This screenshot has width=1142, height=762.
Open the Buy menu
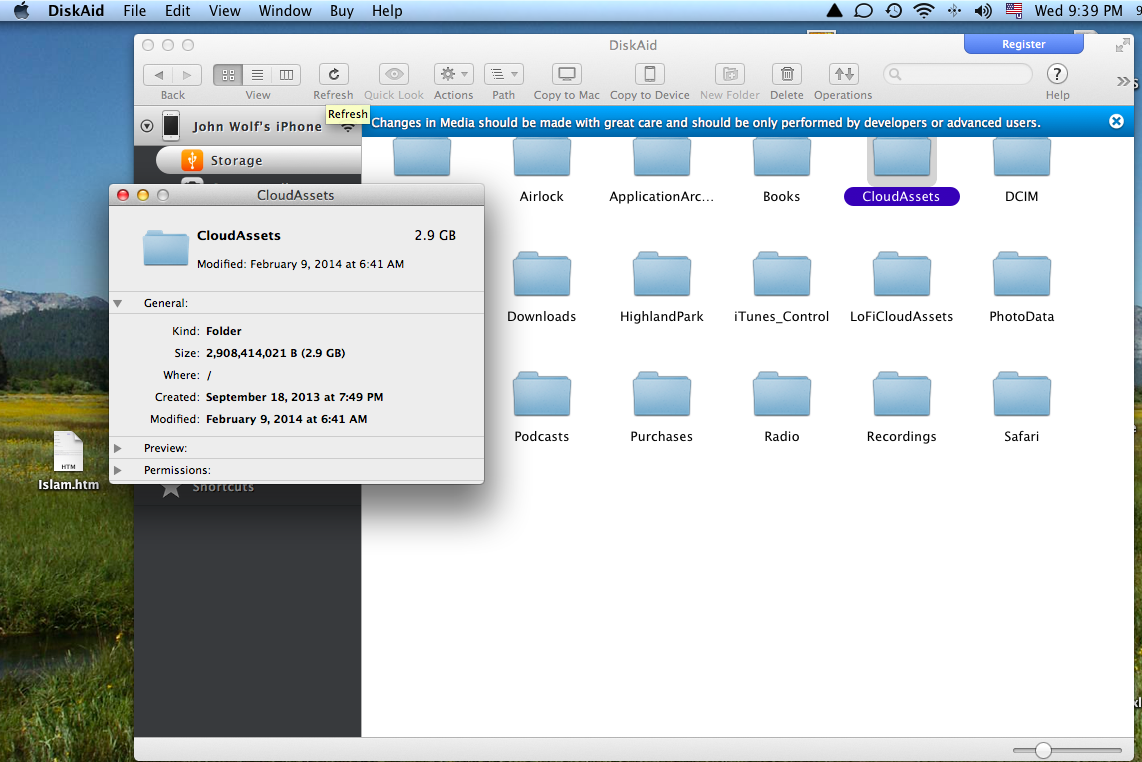(x=342, y=11)
